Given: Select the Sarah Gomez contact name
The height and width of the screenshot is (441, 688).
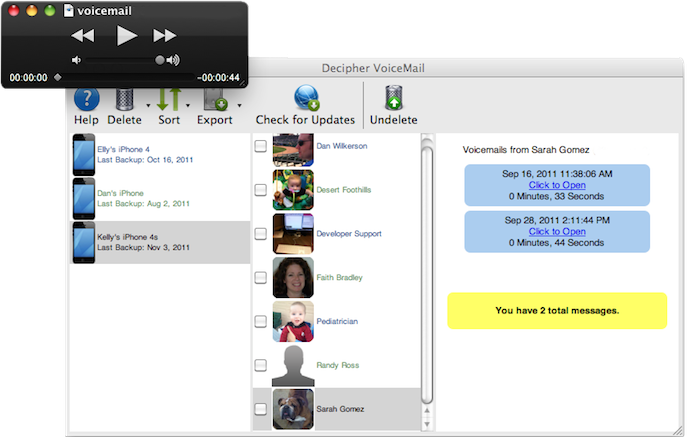Looking at the screenshot, I should click(x=340, y=409).
